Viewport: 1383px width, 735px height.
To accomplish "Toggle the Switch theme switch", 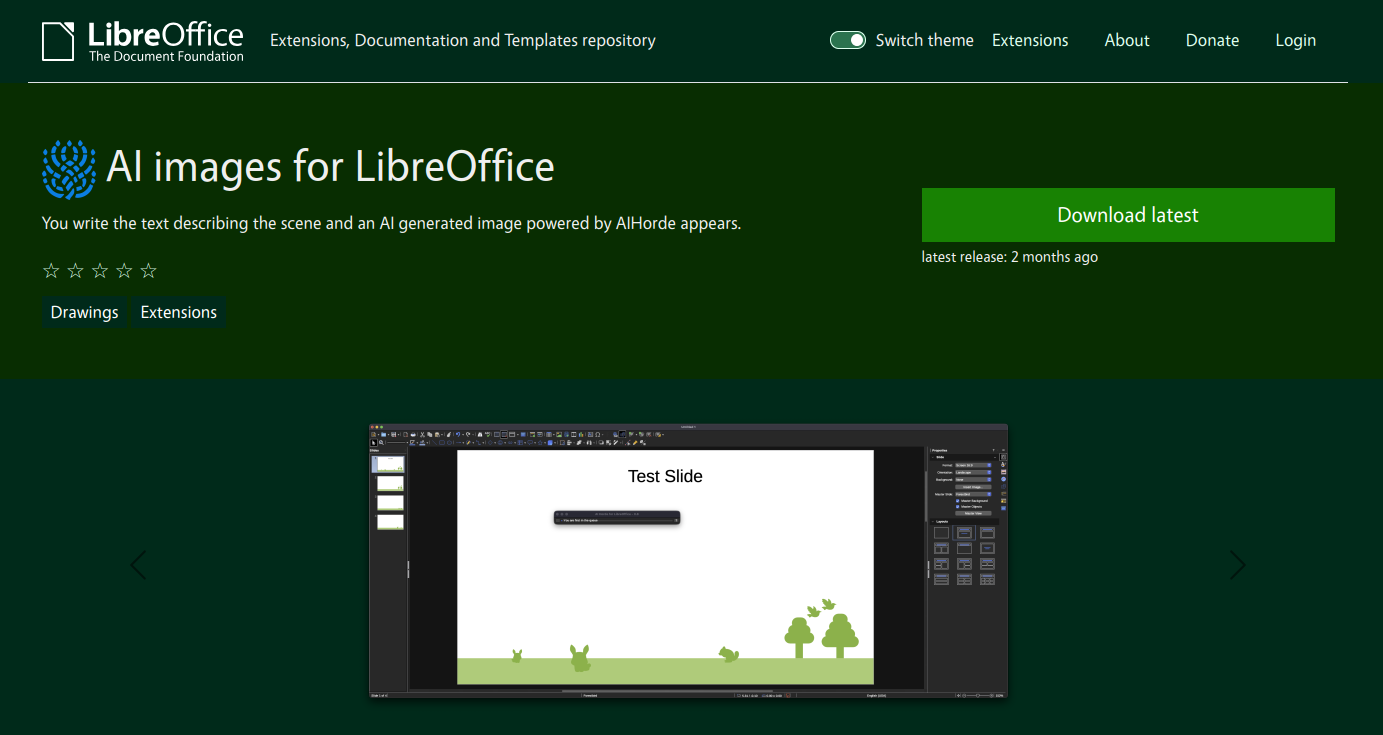I will pyautogui.click(x=847, y=40).
